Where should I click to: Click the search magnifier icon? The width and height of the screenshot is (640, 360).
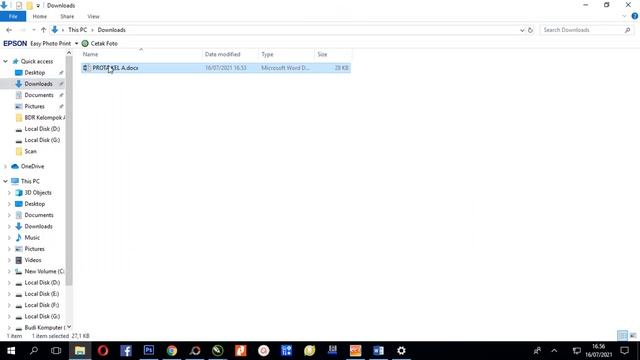627,30
